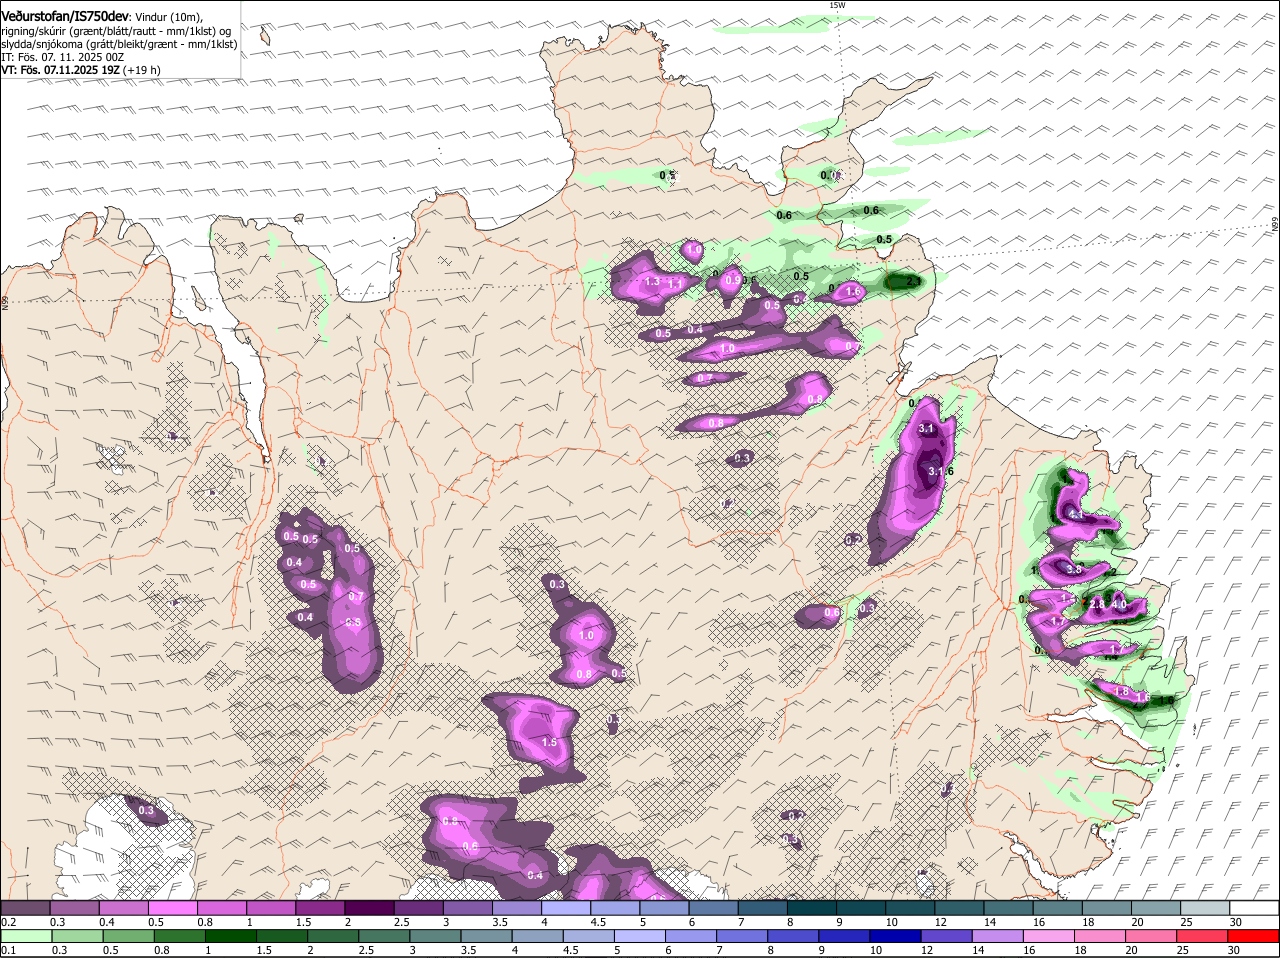Viewport: 1280px width, 958px height.
Task: Pick the white swatch after 30 in the upper legend
Action: pos(1255,908)
